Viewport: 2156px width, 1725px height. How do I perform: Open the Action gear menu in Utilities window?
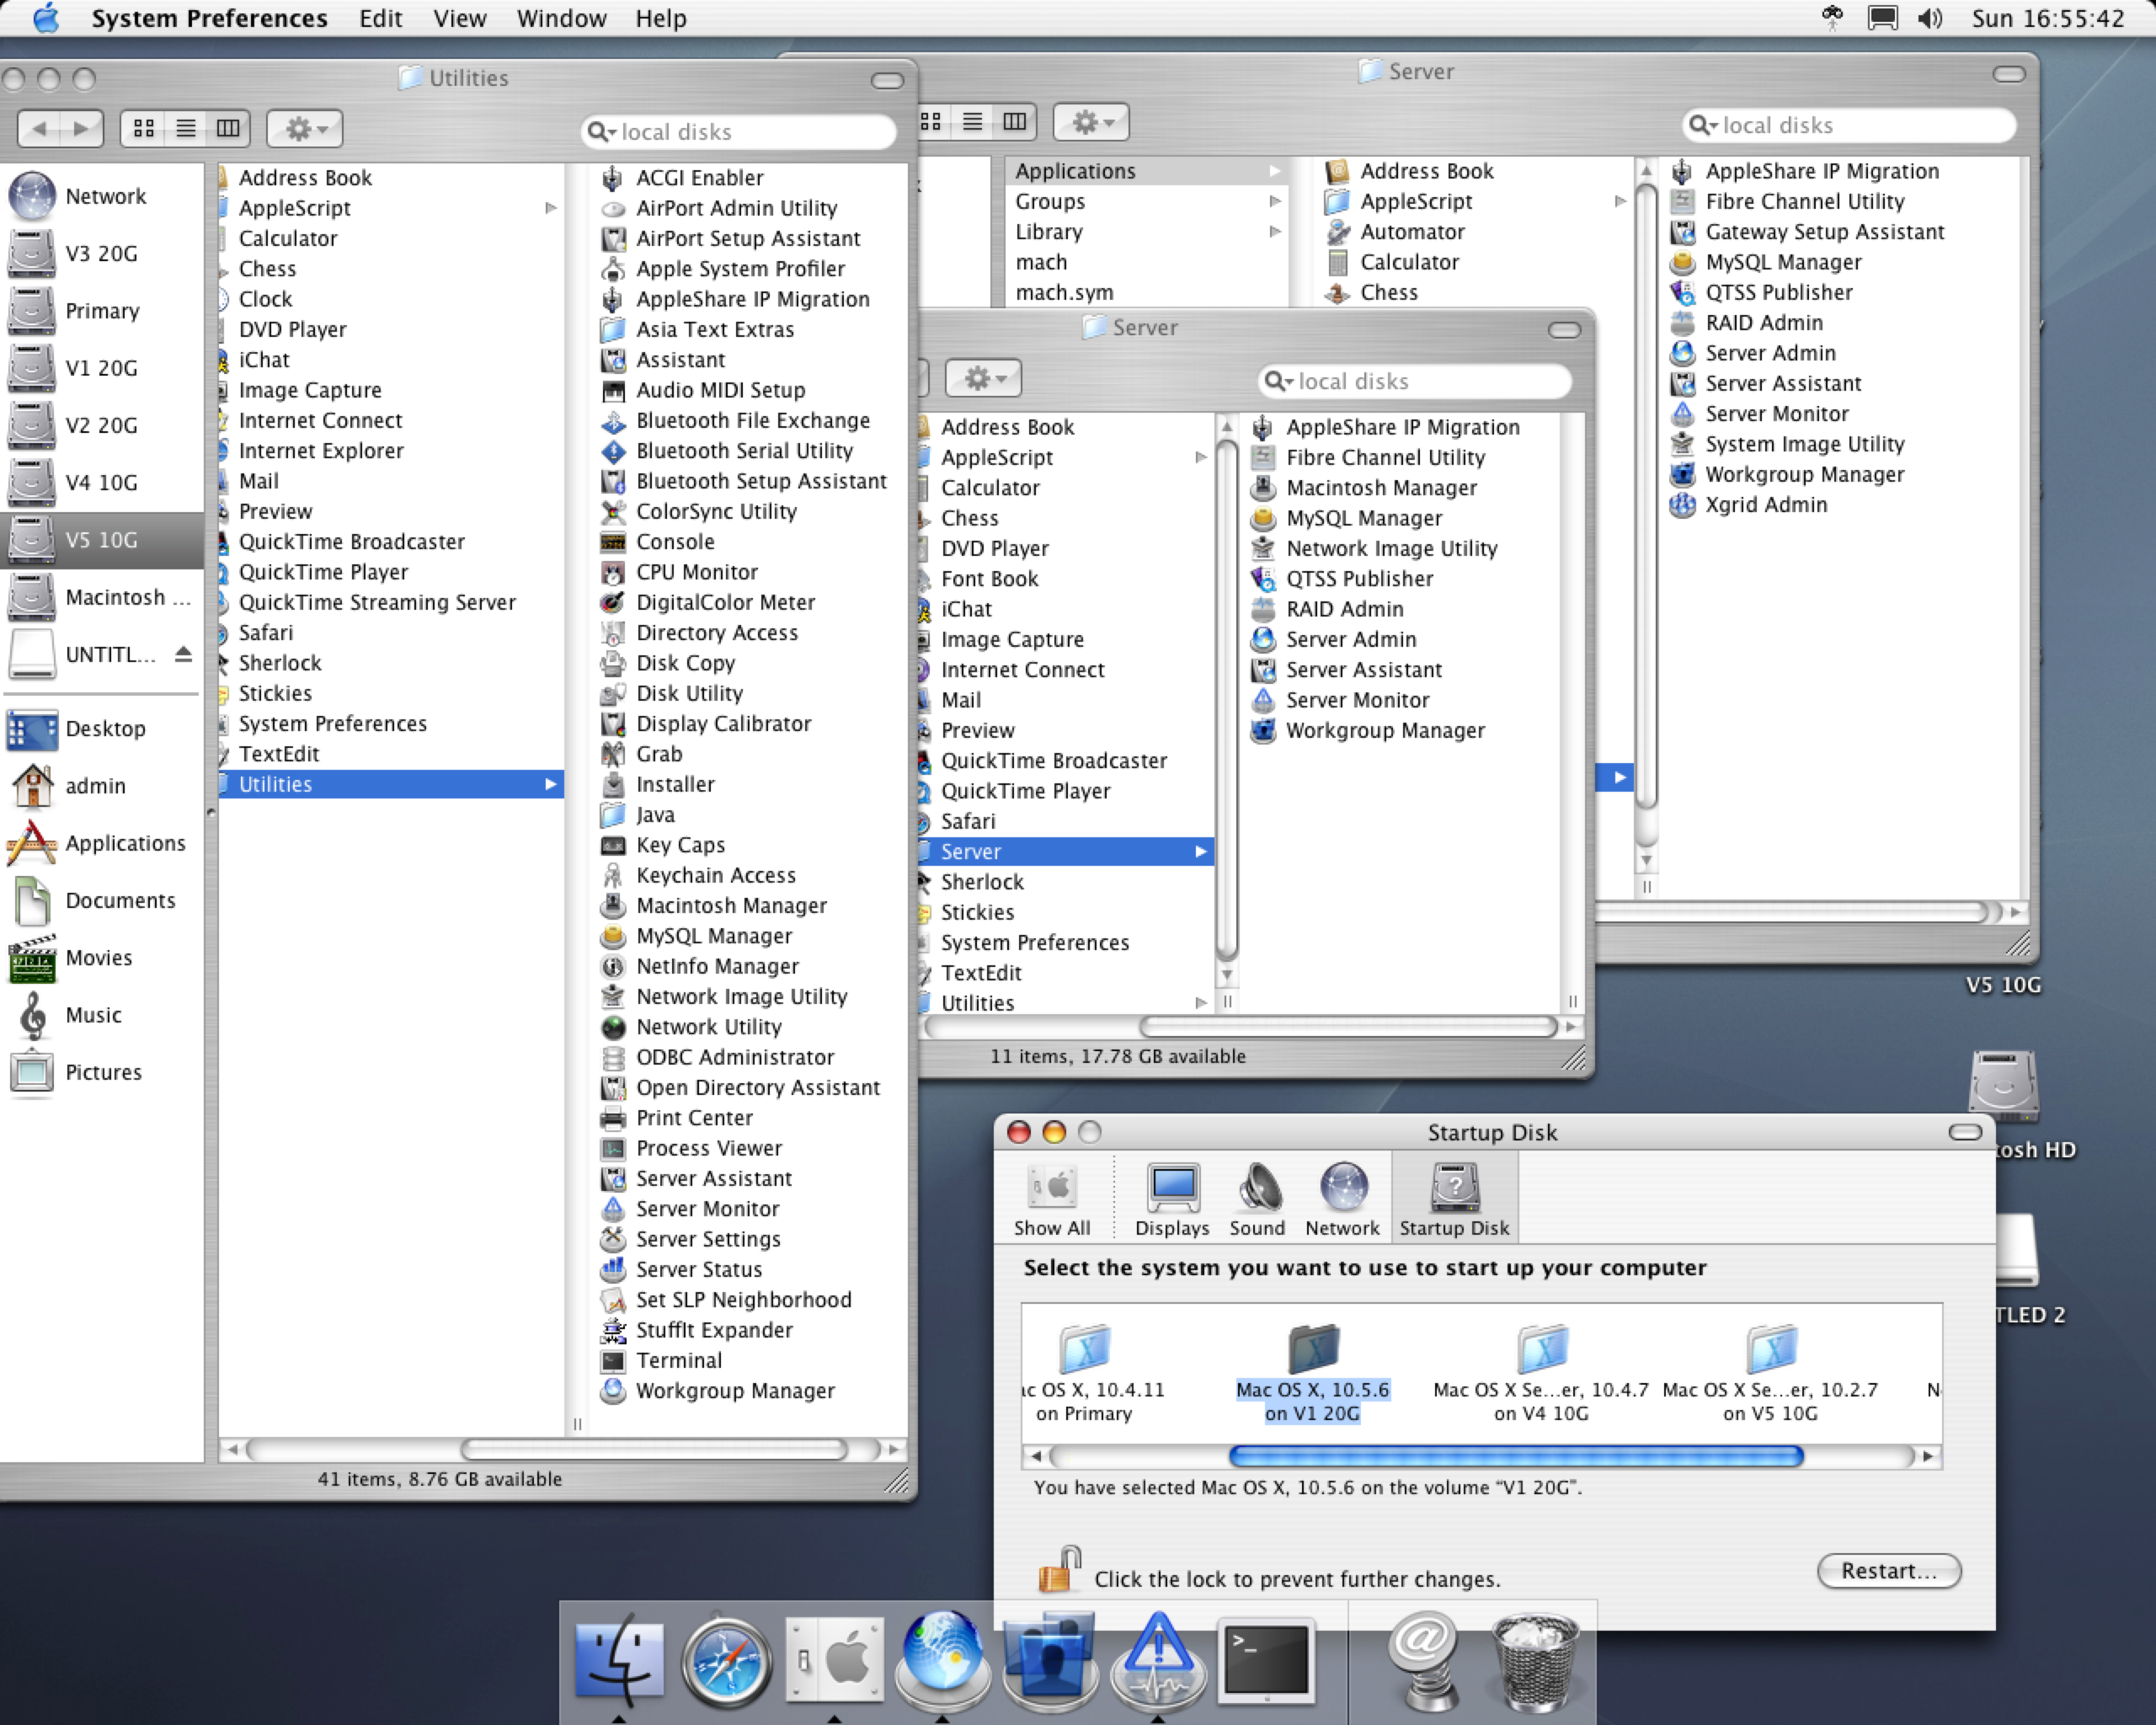pos(305,128)
